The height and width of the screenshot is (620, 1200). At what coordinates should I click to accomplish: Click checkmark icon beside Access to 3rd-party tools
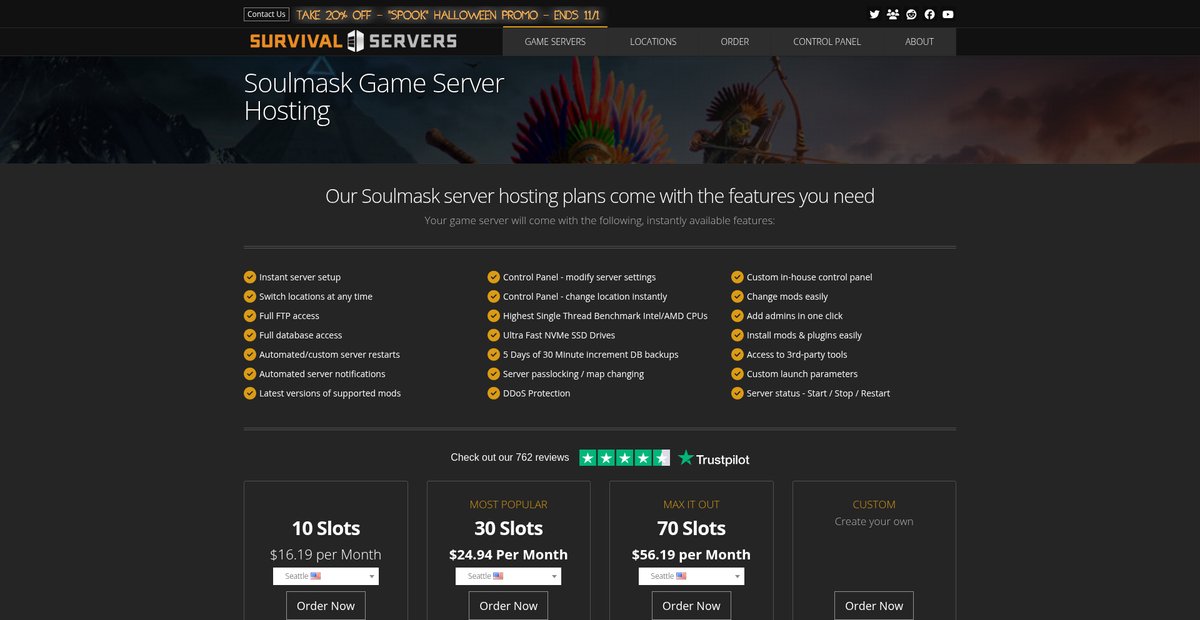[738, 354]
